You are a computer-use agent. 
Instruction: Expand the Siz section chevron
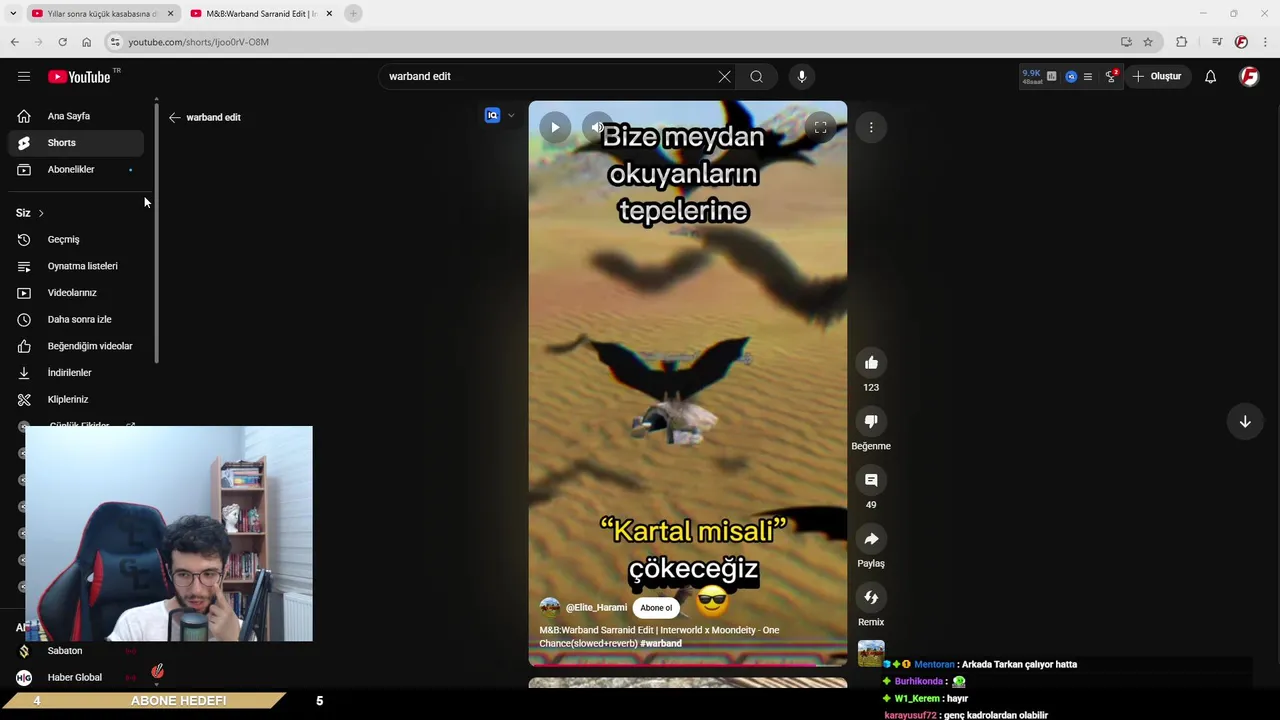click(41, 213)
